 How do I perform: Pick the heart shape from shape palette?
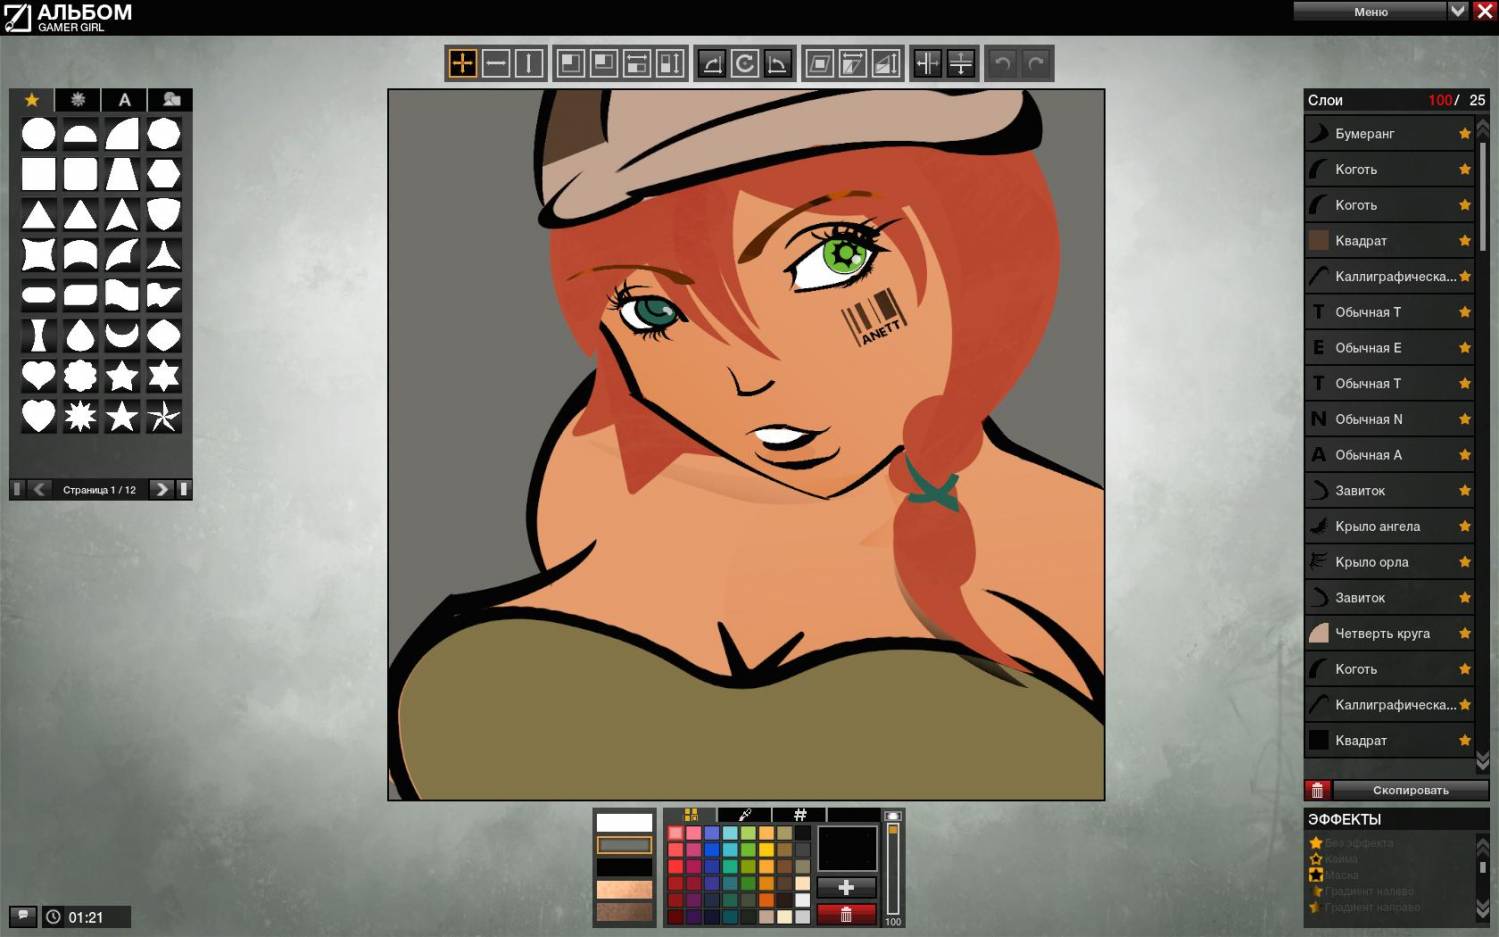pos(38,376)
